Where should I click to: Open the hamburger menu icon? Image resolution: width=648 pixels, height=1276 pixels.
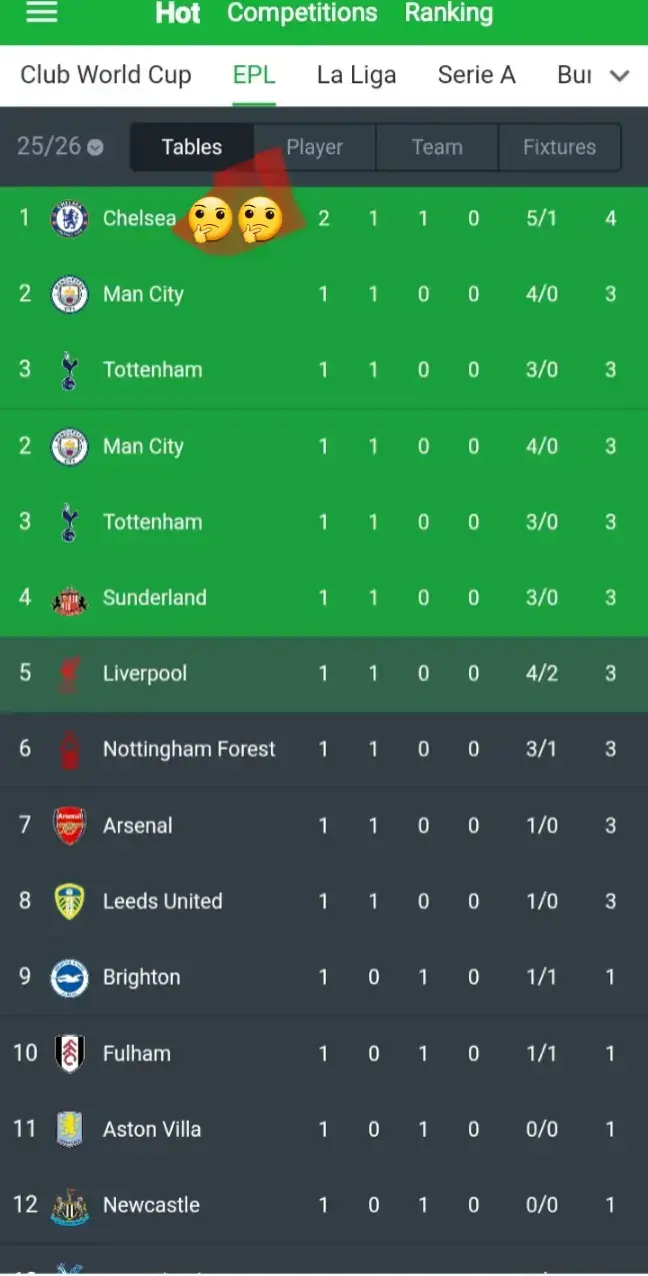[41, 12]
